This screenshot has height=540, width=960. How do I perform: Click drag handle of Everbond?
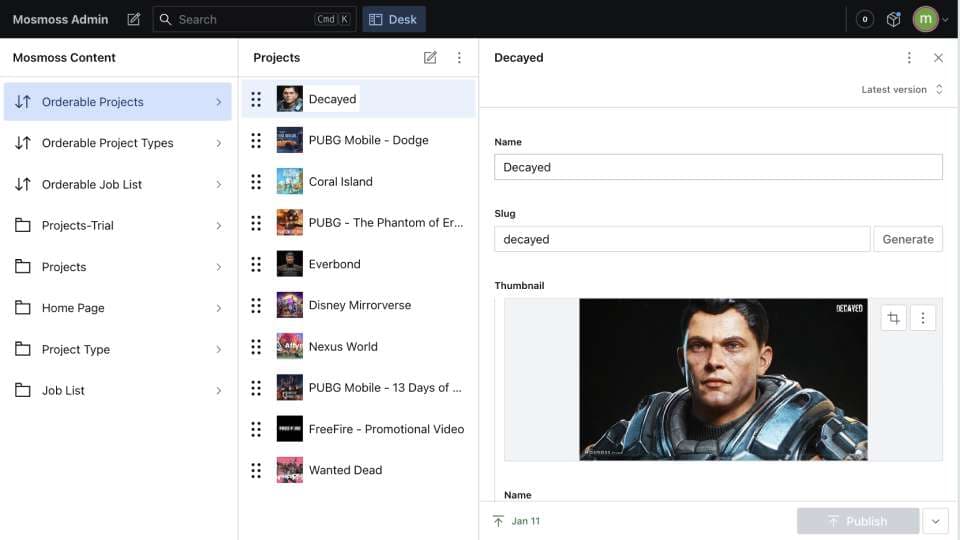coord(256,264)
